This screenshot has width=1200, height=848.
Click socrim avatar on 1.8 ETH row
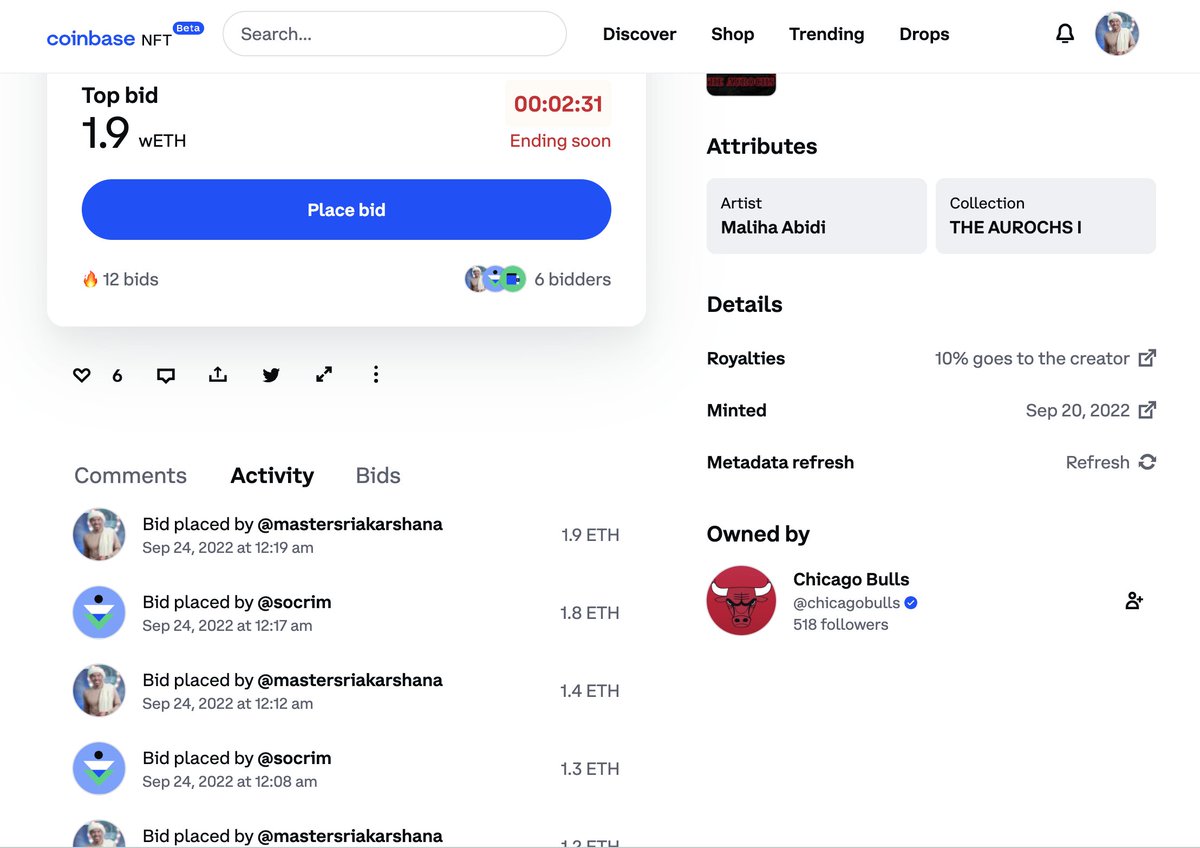99,612
